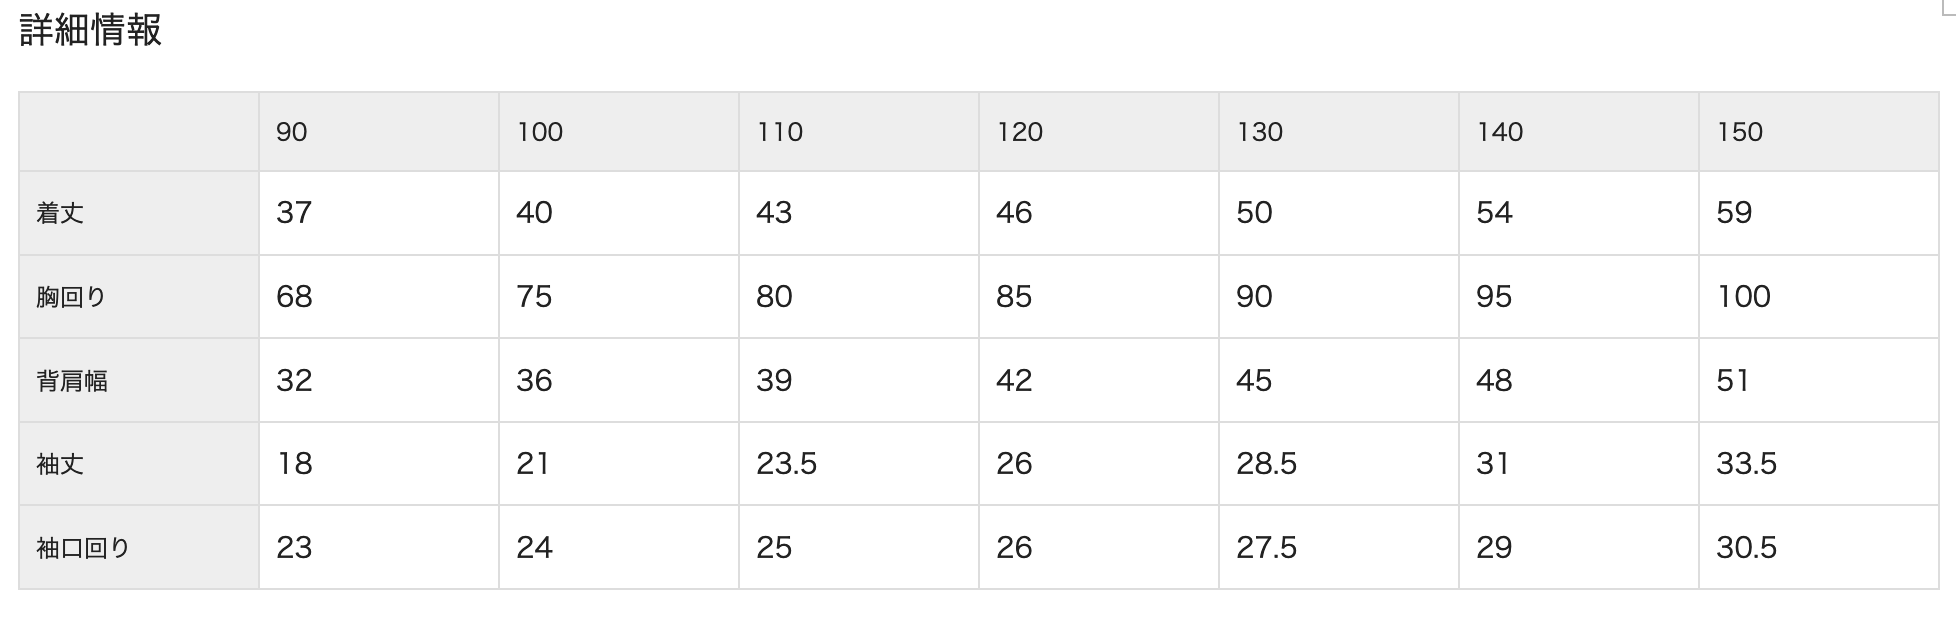
Task: Select the 110 size column header
Action: (859, 132)
